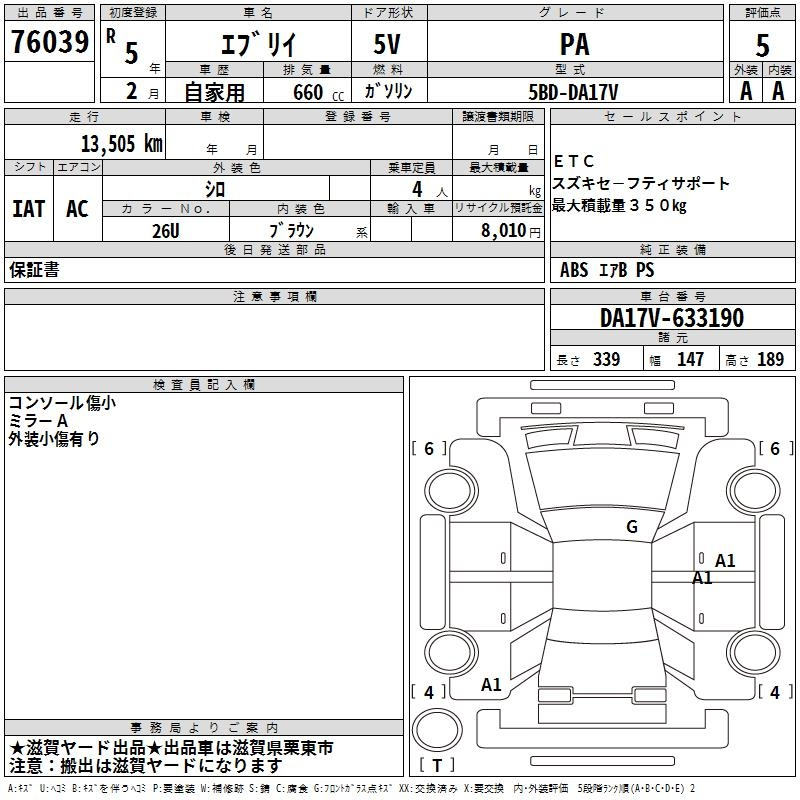This screenshot has height=800, width=800.
Task: Select the width value 147
Action: pyautogui.click(x=690, y=359)
